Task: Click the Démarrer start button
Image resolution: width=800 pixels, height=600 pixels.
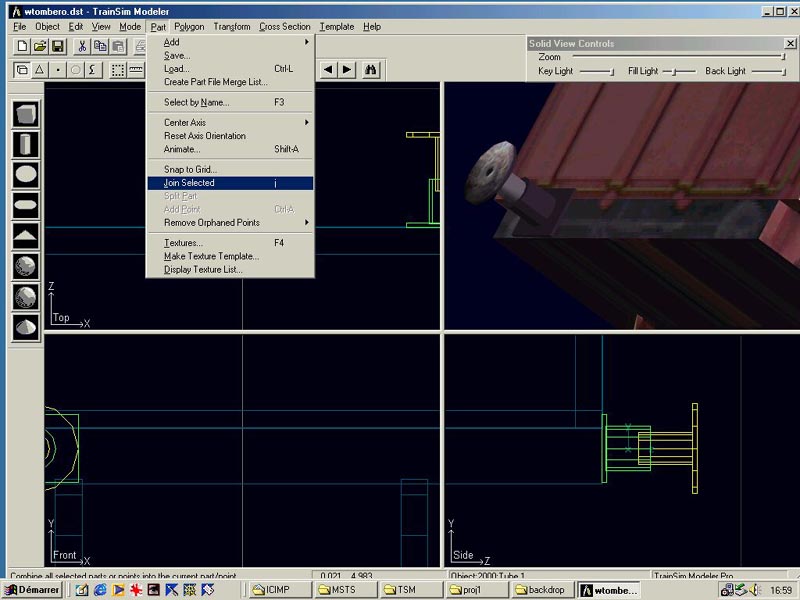Action: tap(33, 590)
